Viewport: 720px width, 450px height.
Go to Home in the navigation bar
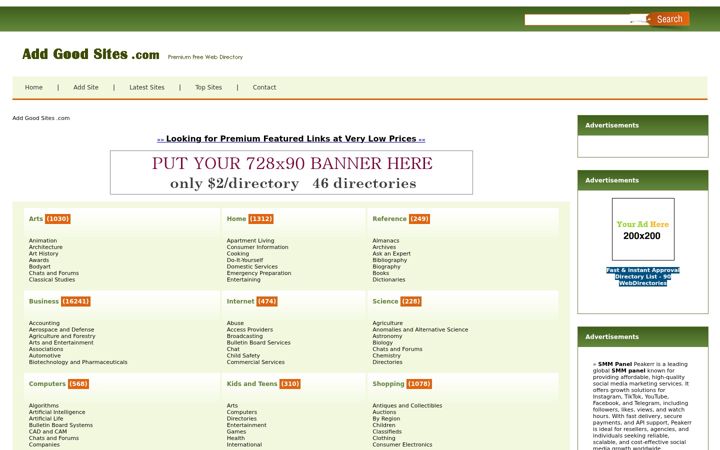(34, 87)
